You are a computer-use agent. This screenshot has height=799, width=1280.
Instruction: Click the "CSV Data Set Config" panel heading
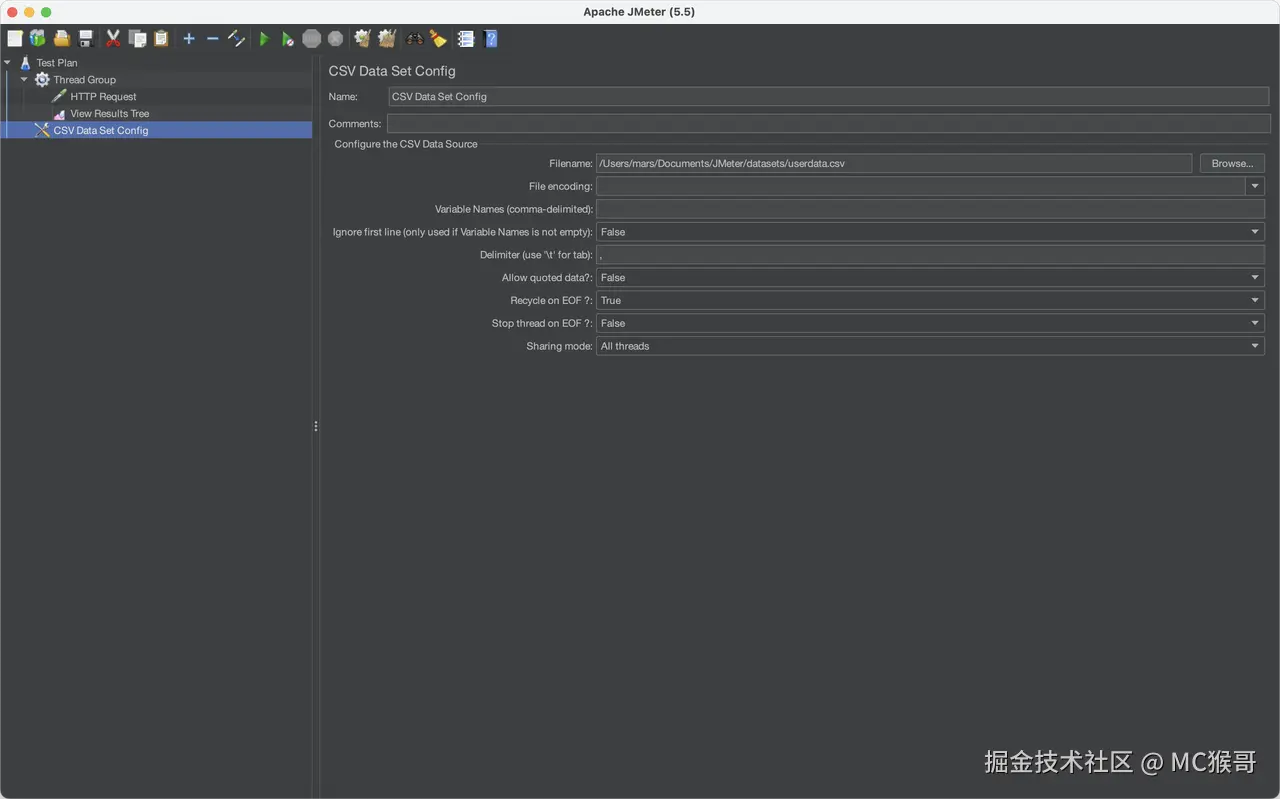pyautogui.click(x=392, y=71)
